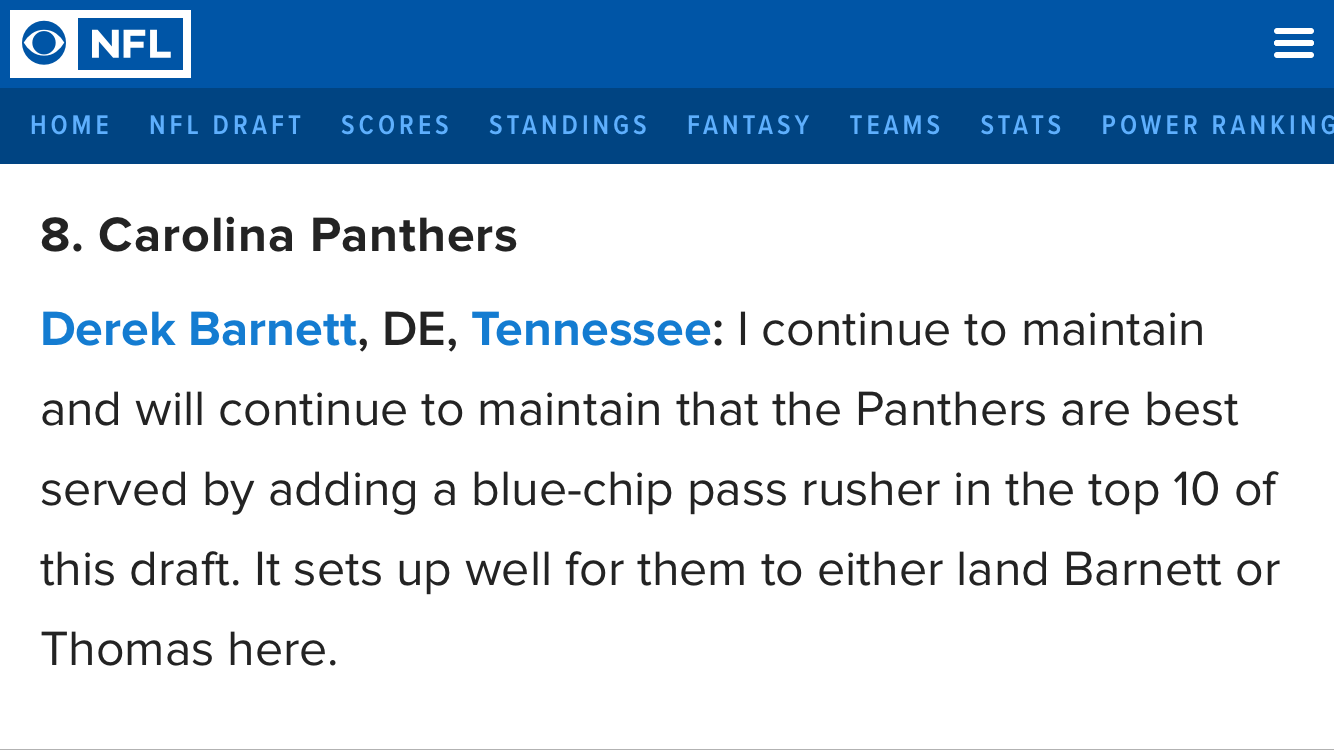
Task: Click the divider line below the article
Action: point(667,748)
